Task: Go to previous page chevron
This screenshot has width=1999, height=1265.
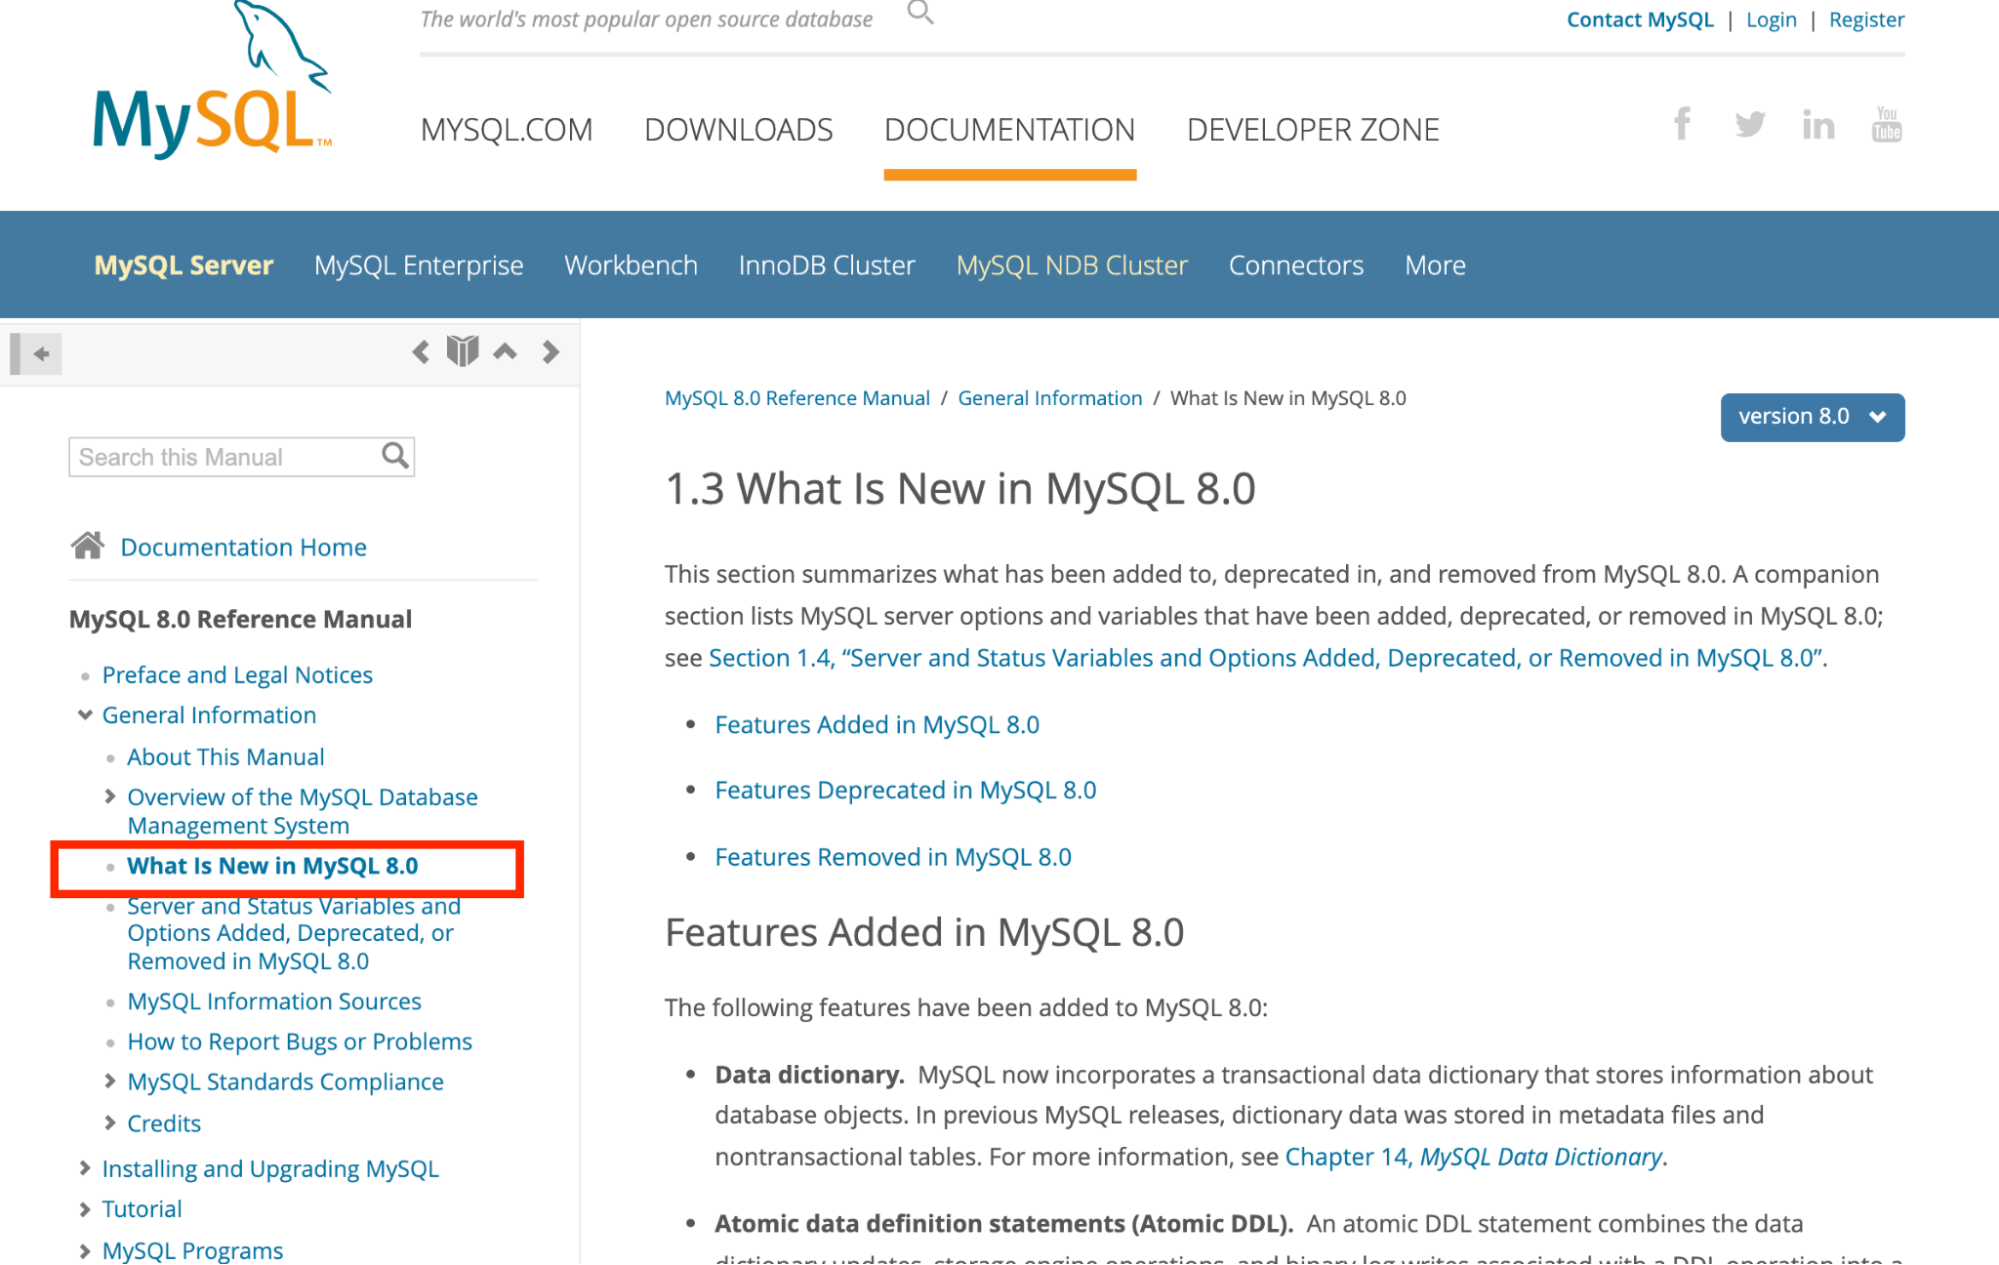Action: pyautogui.click(x=421, y=352)
